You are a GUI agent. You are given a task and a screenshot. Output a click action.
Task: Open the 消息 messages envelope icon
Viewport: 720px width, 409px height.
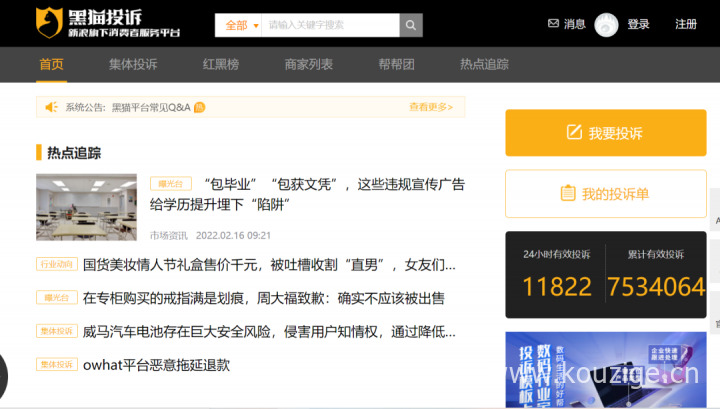(553, 23)
